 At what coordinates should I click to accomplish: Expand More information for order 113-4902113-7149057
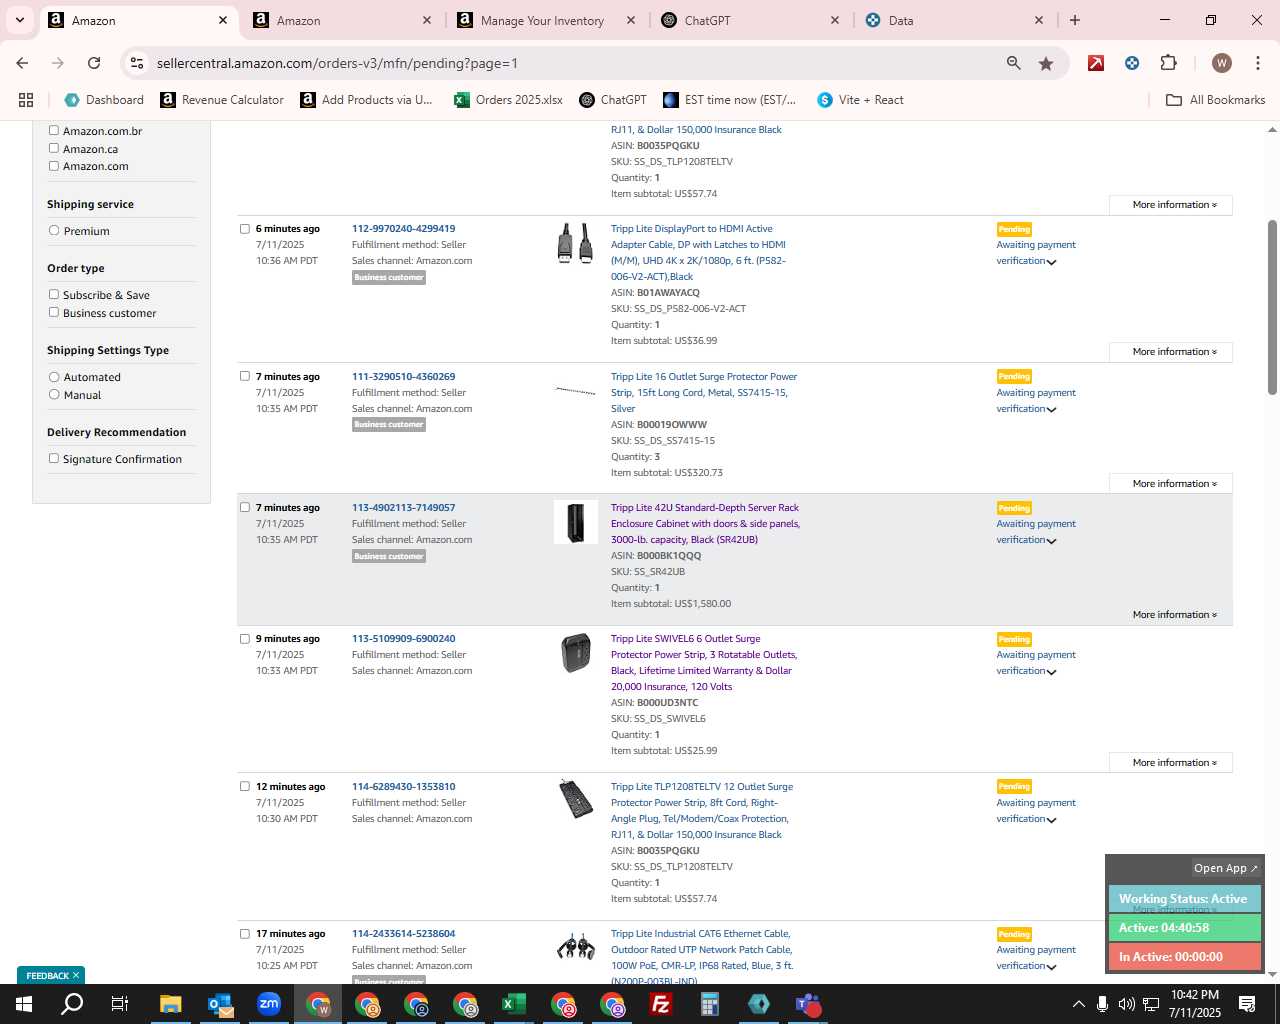1171,615
